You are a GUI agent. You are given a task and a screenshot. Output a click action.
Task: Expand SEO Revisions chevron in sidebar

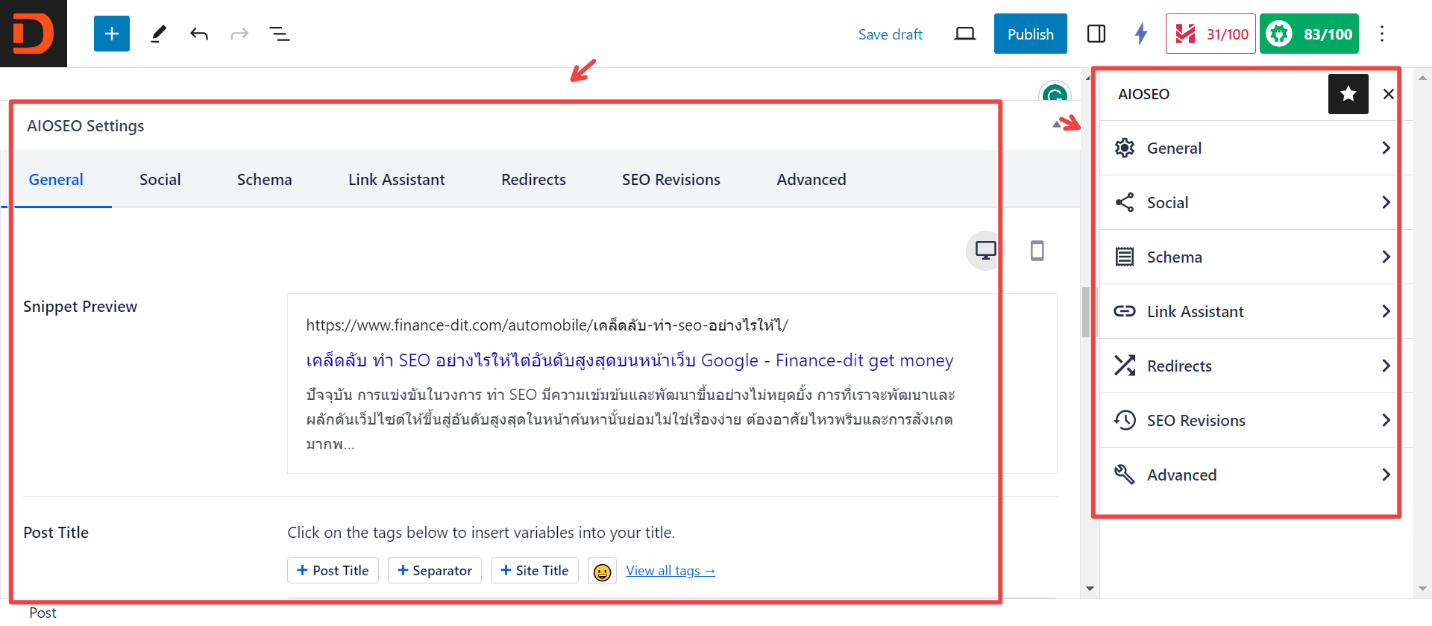(x=1386, y=421)
